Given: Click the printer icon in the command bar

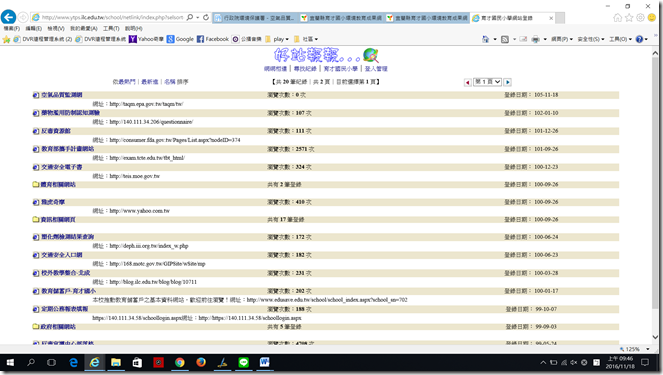Looking at the screenshot, I should coord(535,39).
